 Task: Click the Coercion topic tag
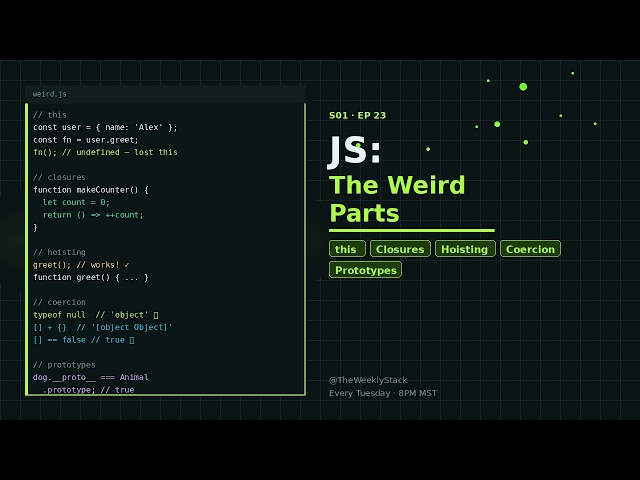[x=530, y=249]
